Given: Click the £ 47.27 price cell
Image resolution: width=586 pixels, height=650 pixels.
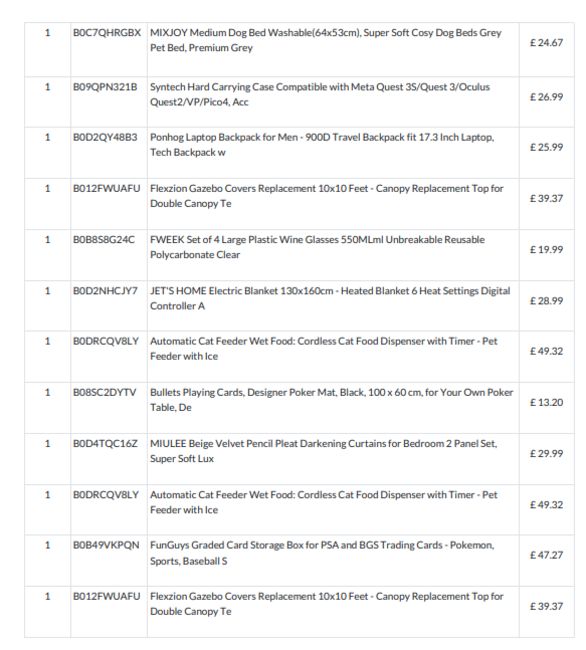Looking at the screenshot, I should pyautogui.click(x=546, y=555).
